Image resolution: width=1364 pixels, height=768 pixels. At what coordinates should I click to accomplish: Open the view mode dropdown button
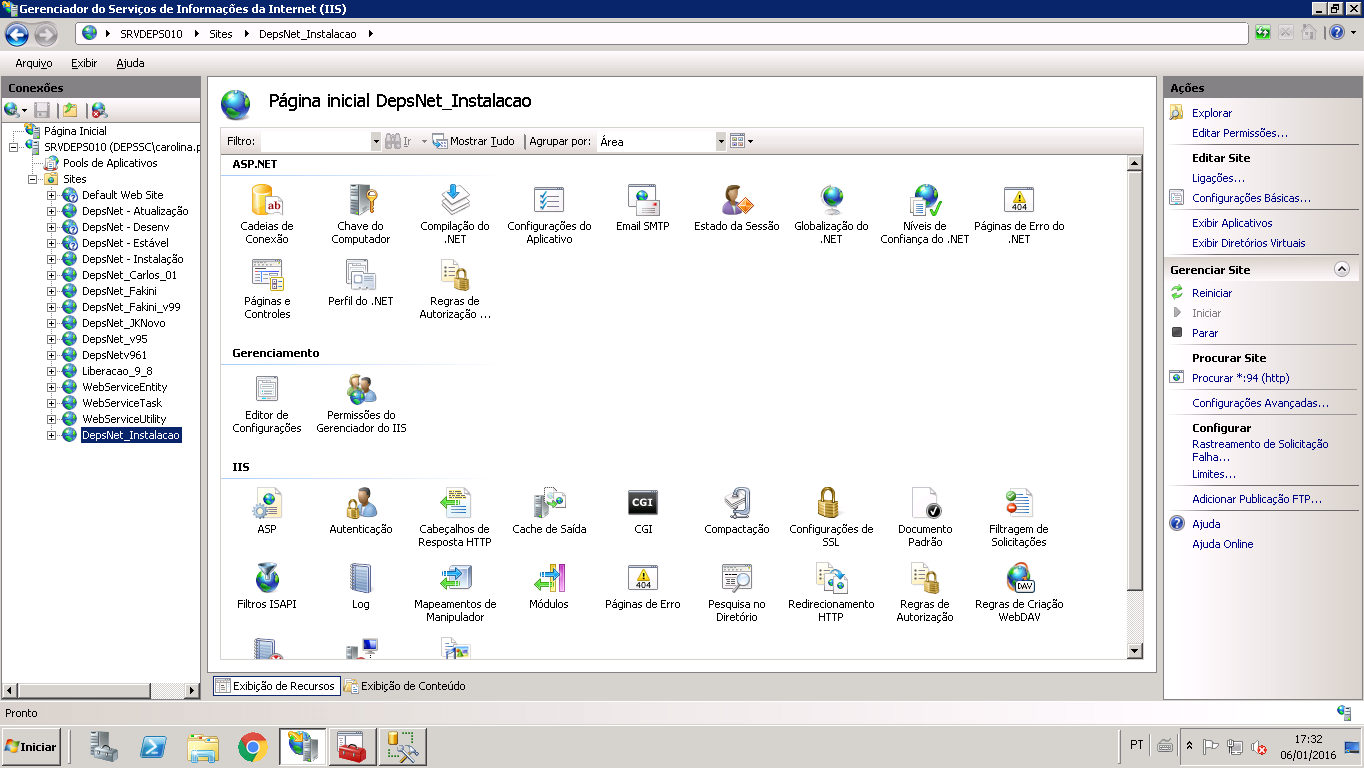[x=741, y=141]
